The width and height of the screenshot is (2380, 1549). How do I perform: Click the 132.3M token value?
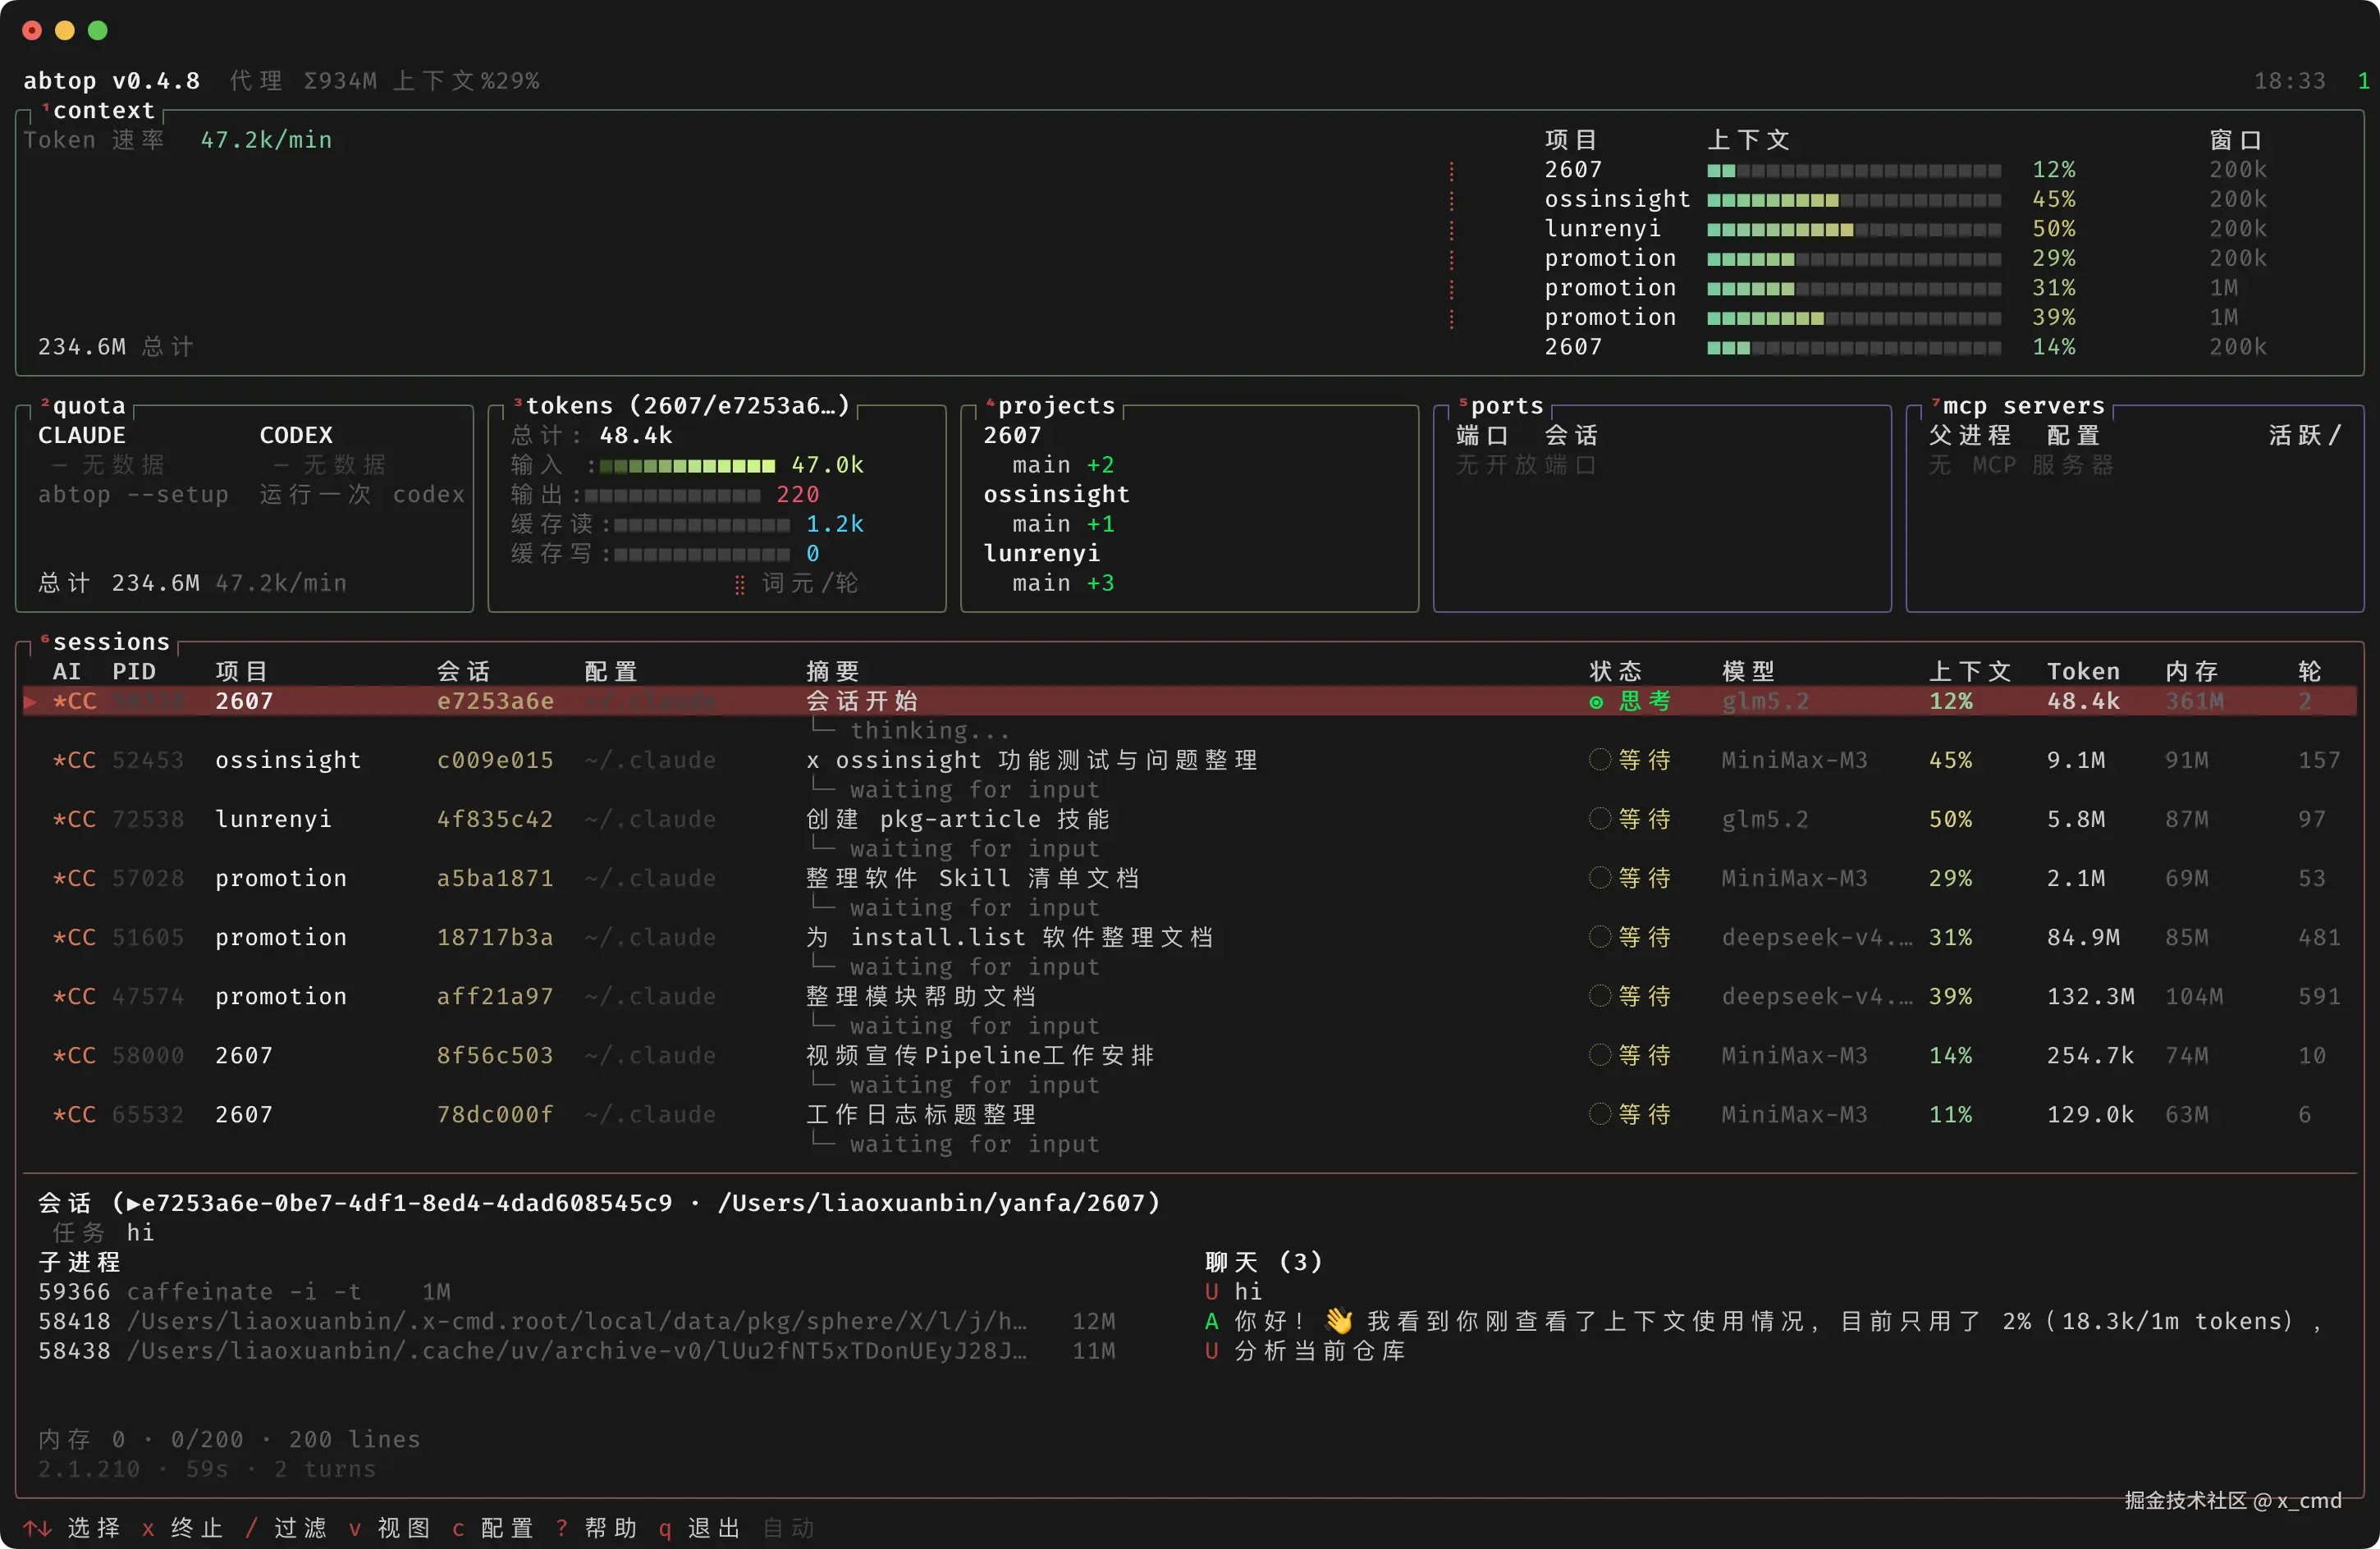2091,996
